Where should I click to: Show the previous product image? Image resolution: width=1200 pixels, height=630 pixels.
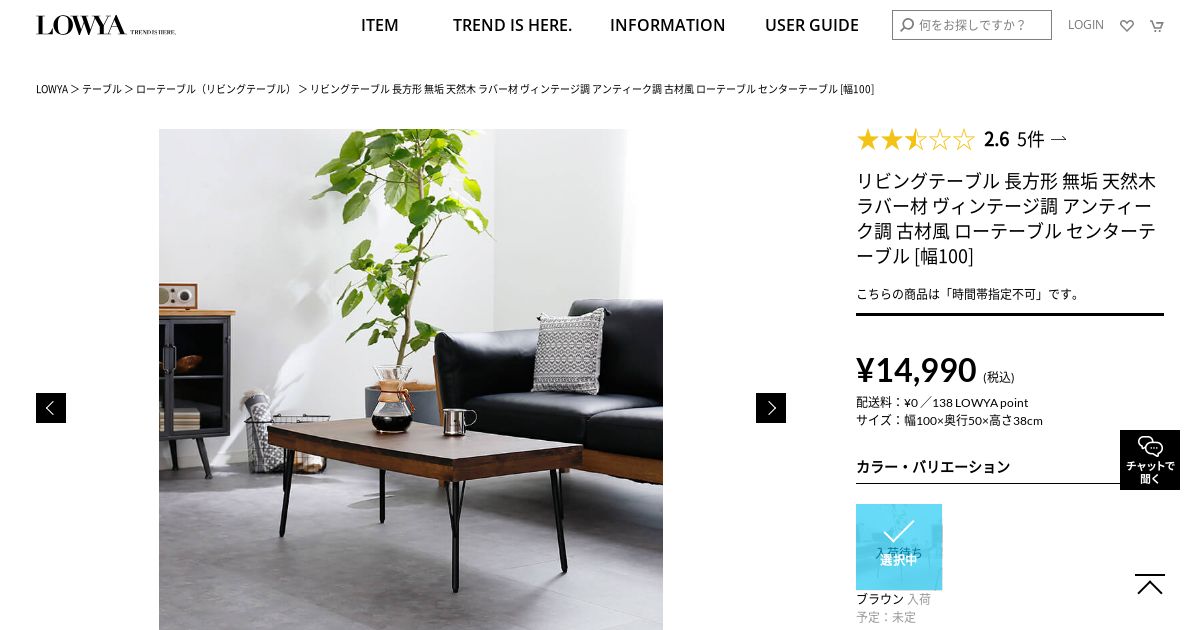click(51, 408)
